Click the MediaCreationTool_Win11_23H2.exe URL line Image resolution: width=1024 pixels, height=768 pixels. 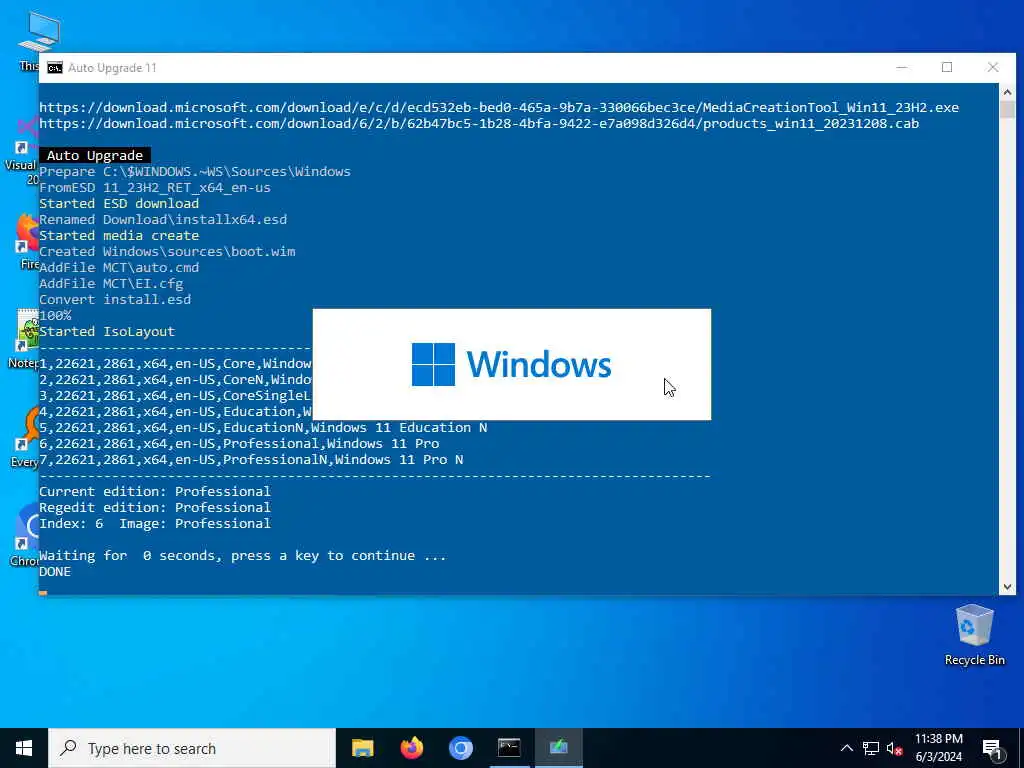(x=499, y=107)
